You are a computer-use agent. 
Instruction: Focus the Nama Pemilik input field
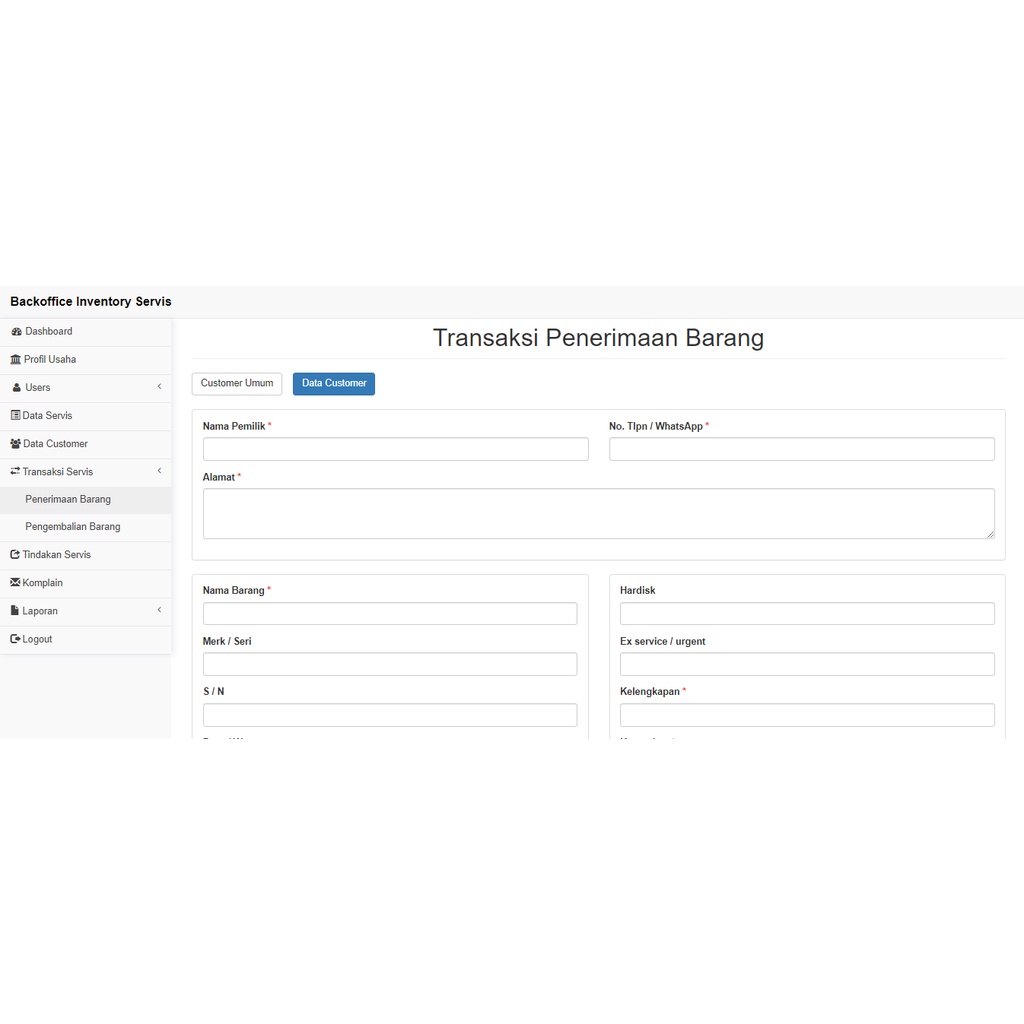pyautogui.click(x=396, y=449)
